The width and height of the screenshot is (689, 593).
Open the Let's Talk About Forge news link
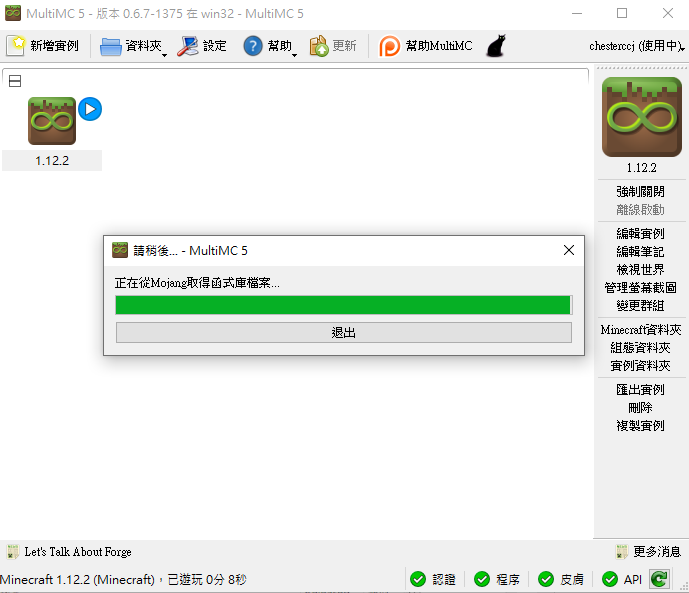click(78, 552)
